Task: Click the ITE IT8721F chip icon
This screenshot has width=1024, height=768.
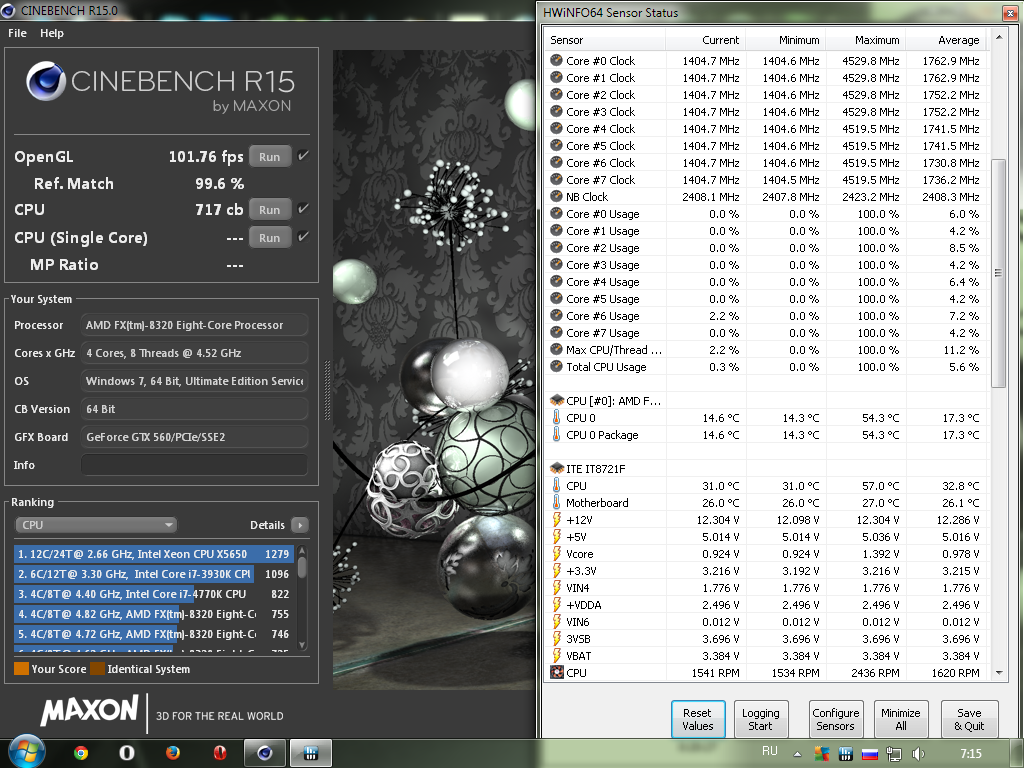Action: (556, 468)
